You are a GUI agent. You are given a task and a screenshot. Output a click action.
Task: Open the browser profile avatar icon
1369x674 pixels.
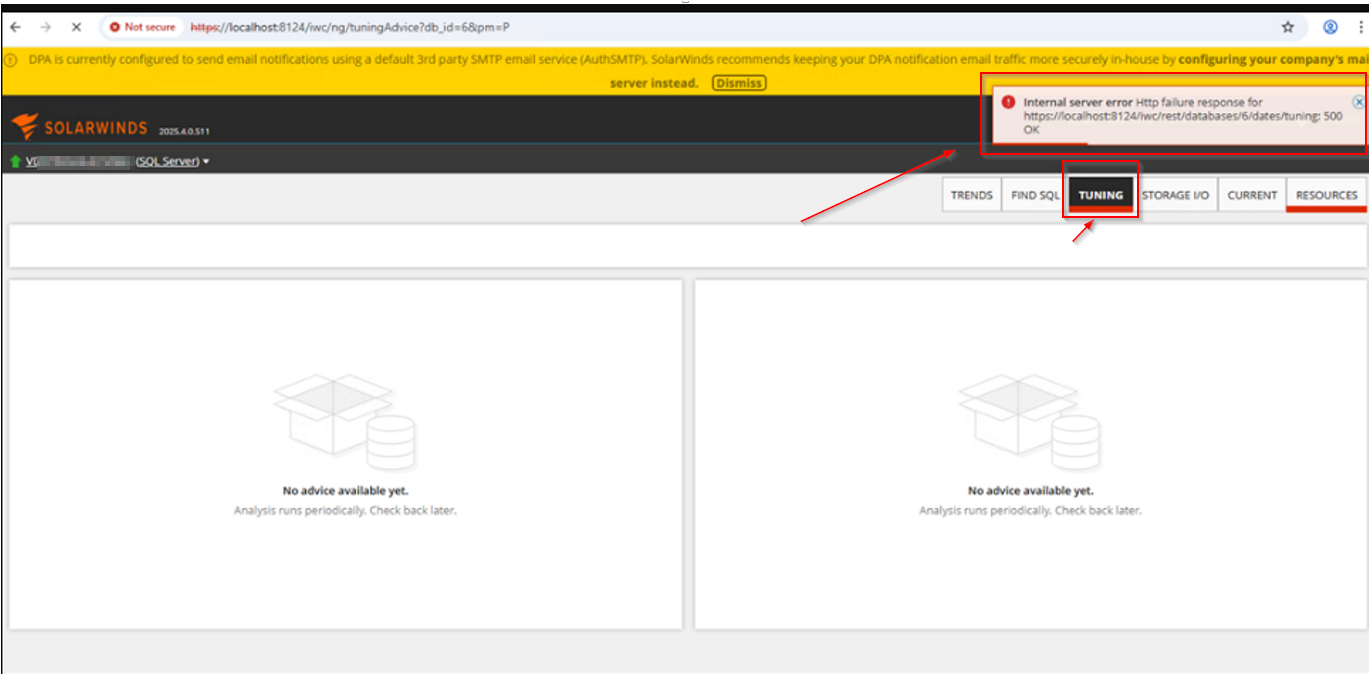[x=1331, y=27]
